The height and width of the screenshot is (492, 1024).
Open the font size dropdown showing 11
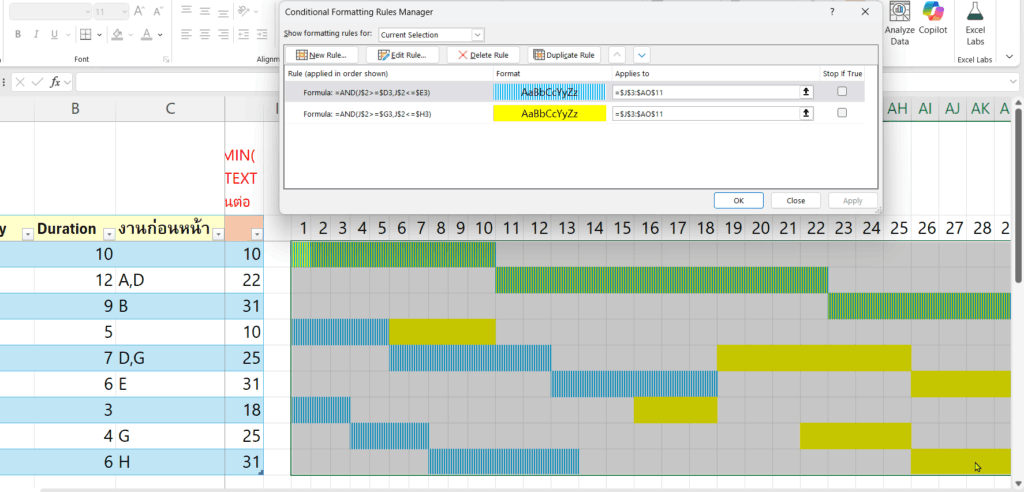pos(124,11)
